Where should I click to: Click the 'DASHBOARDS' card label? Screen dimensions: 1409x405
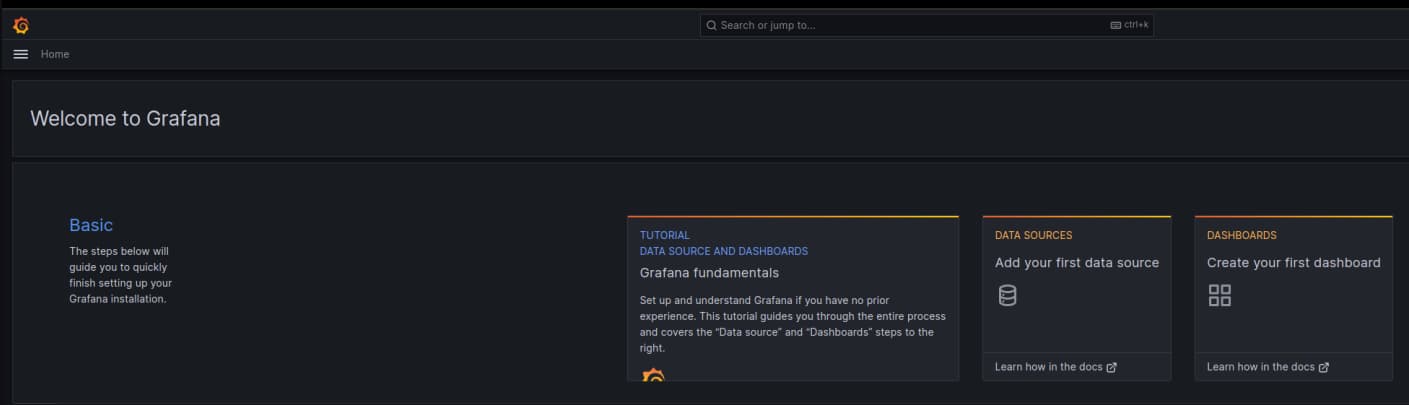pos(1242,235)
